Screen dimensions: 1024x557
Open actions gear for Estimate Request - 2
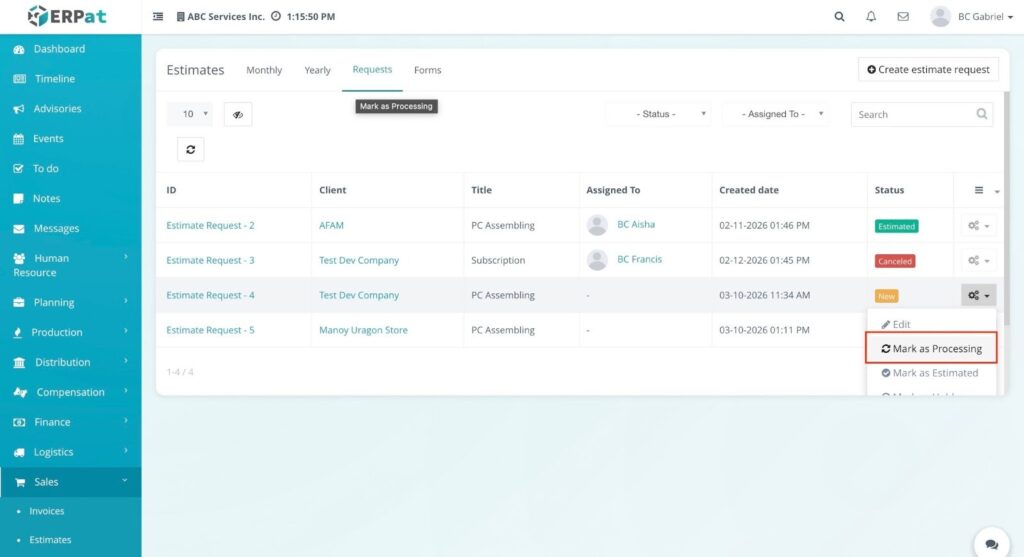click(978, 226)
